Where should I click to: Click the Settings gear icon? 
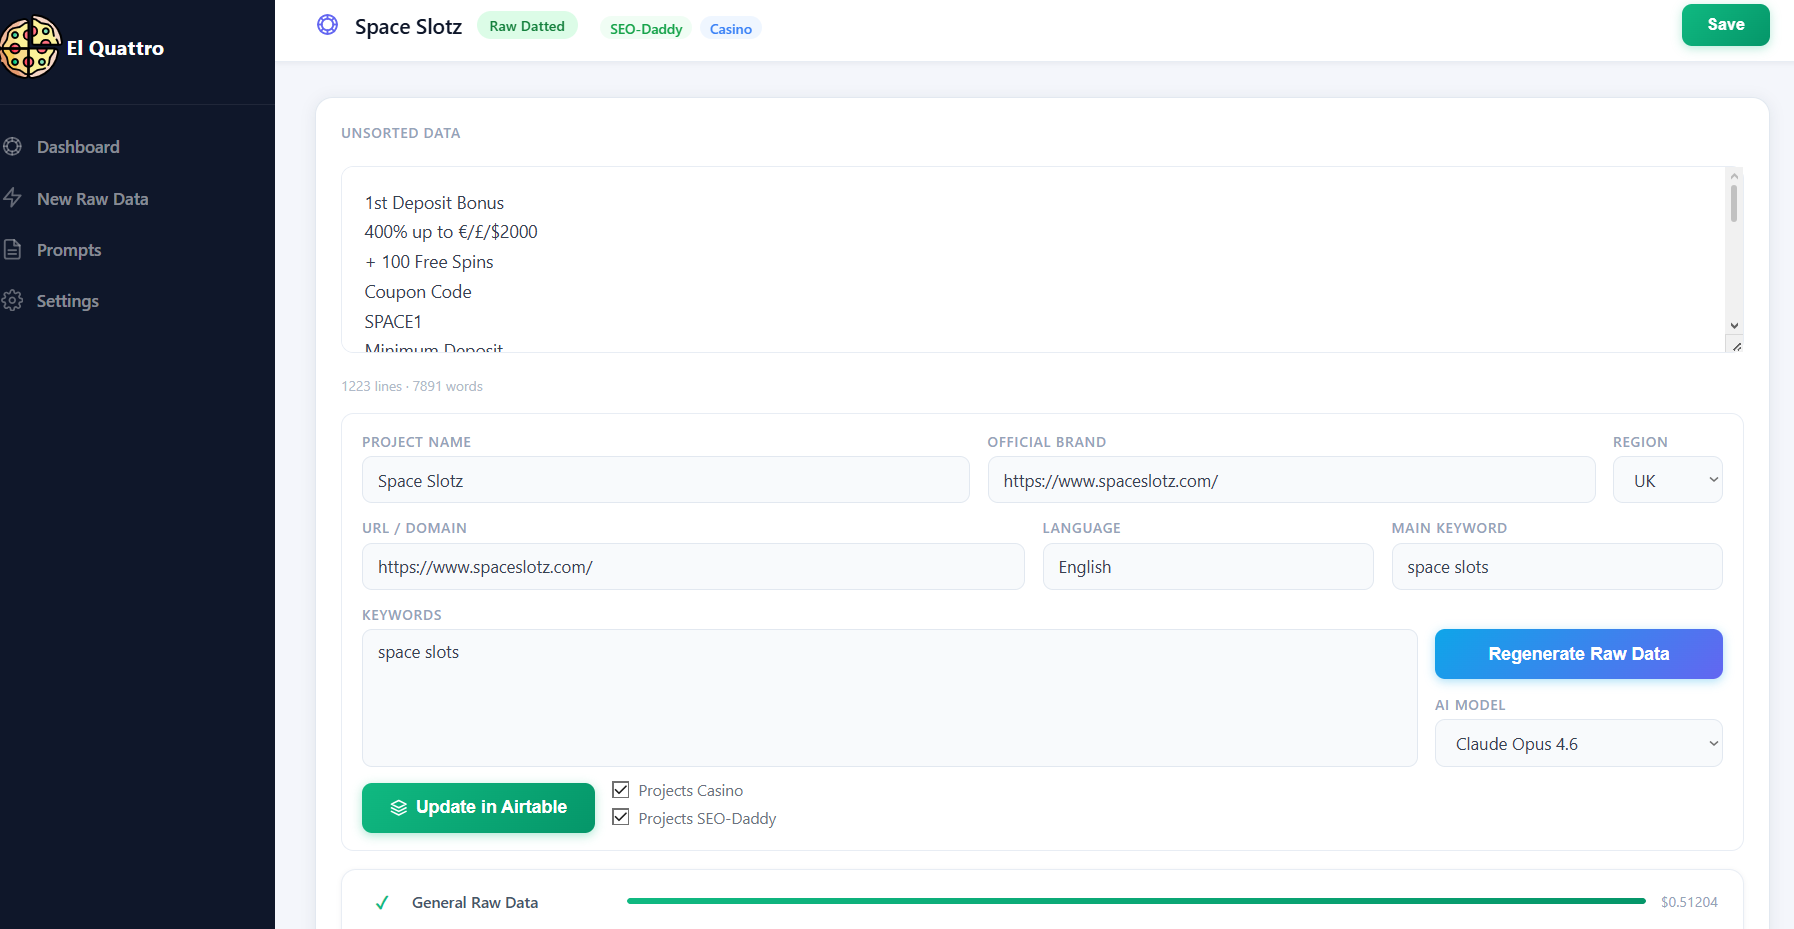pyautogui.click(x=12, y=300)
